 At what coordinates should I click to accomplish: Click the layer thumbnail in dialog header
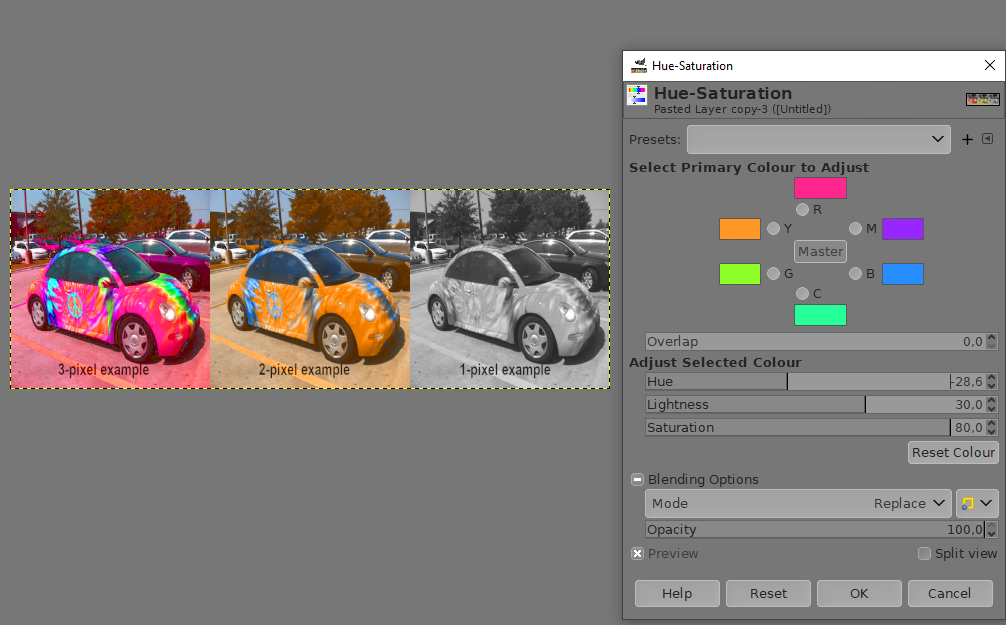[982, 99]
